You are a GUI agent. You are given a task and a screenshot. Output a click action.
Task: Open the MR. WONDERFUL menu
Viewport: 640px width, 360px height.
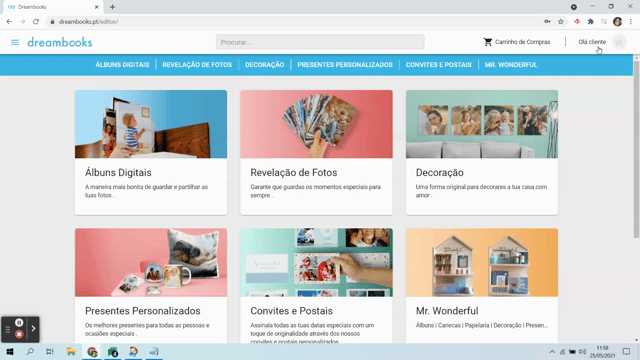pos(511,64)
